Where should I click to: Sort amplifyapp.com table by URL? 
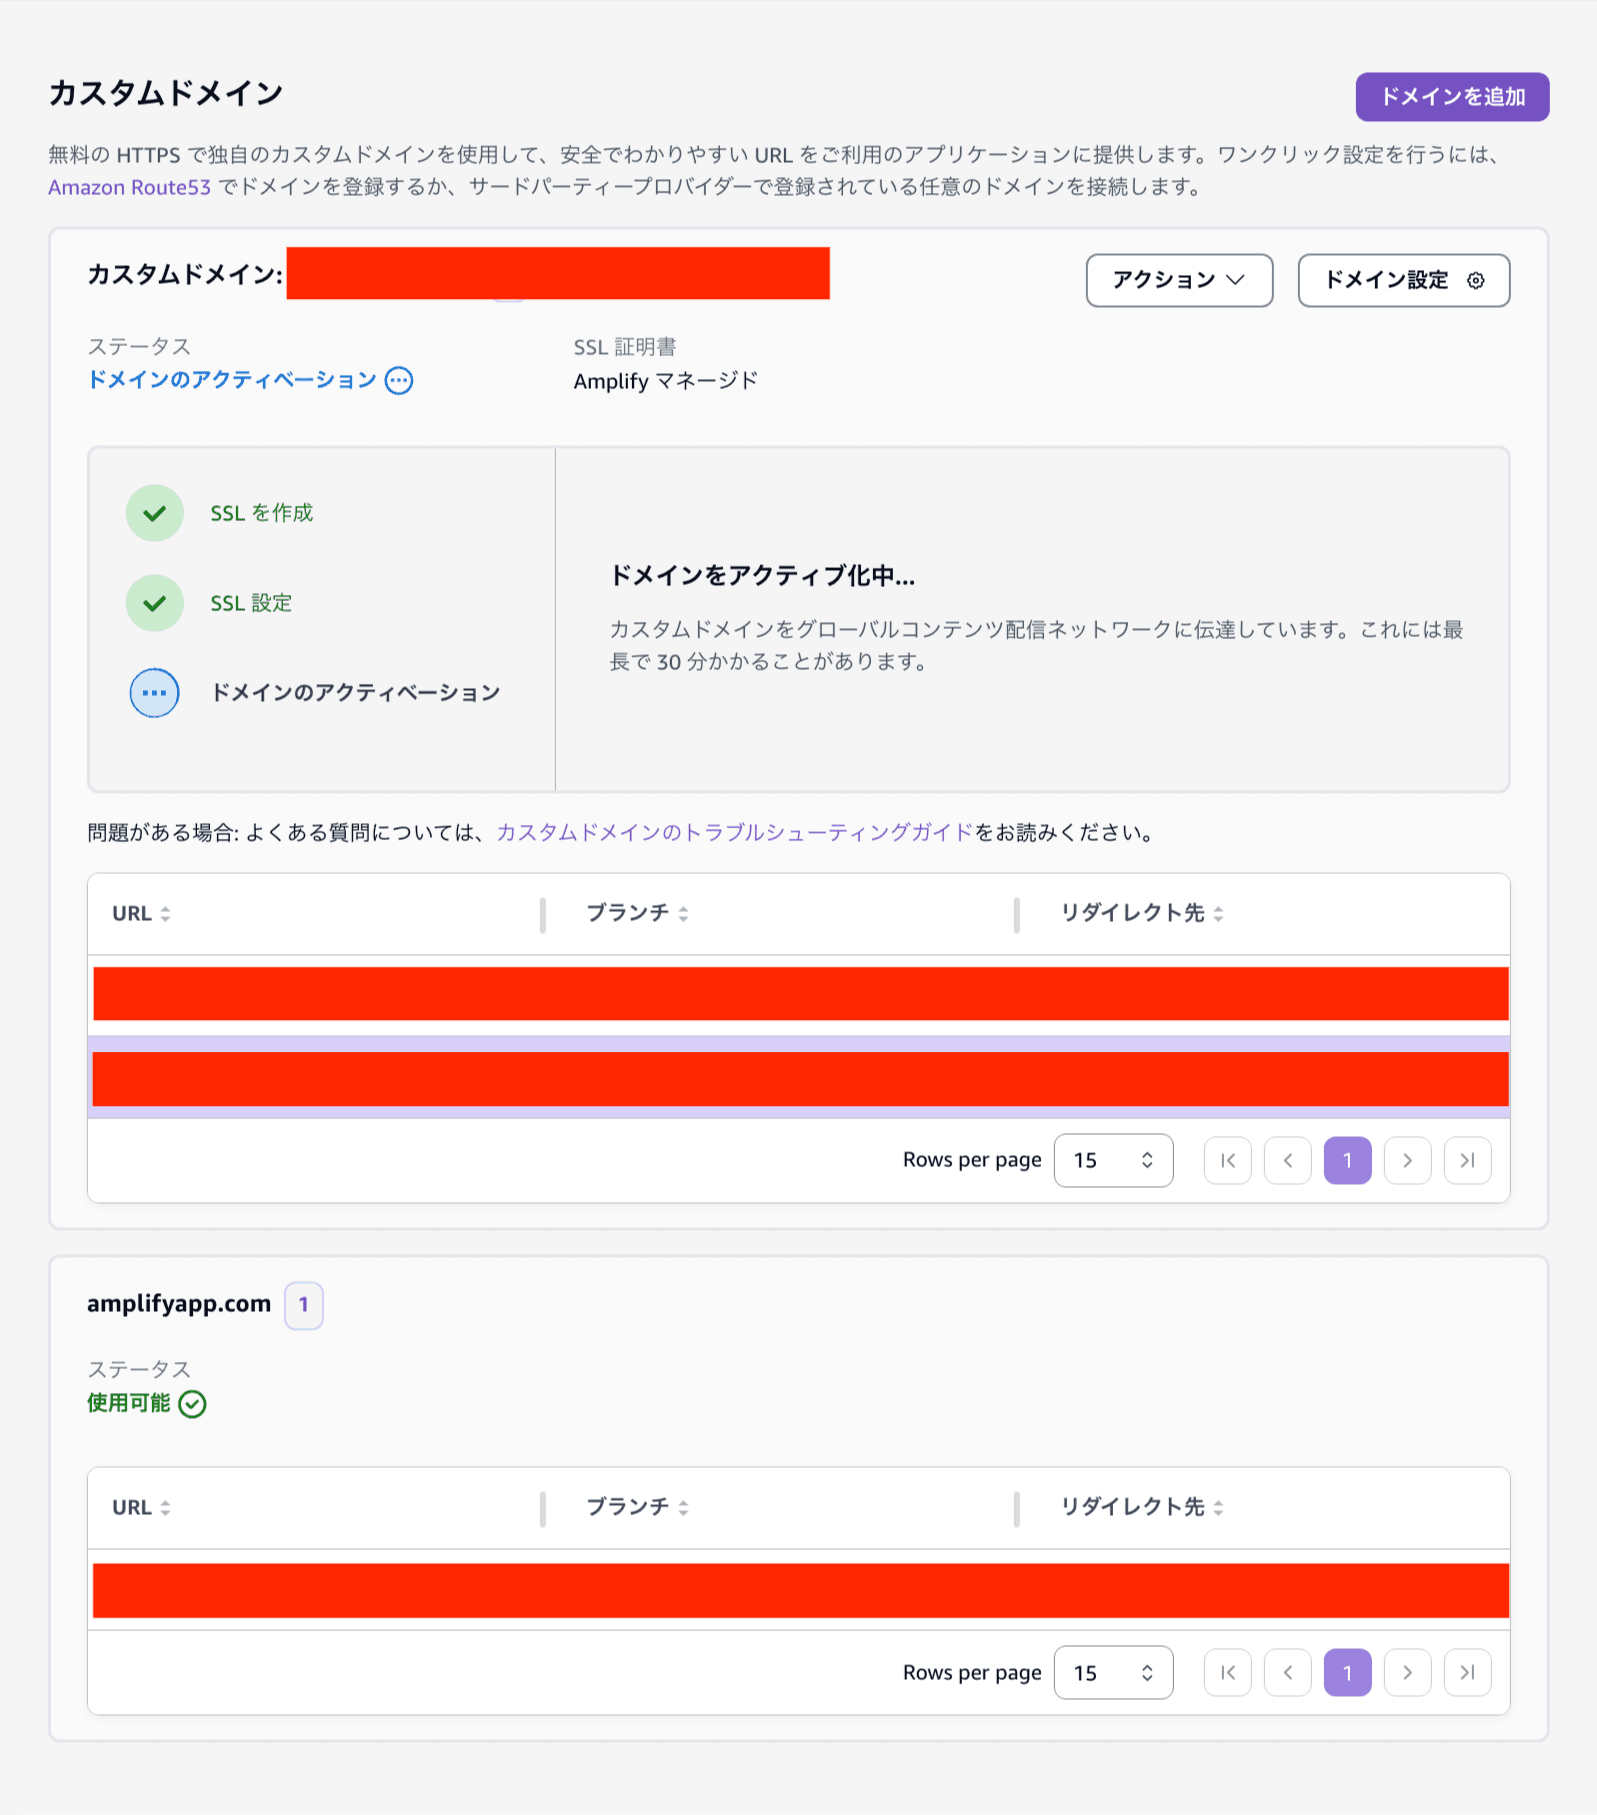(141, 1507)
